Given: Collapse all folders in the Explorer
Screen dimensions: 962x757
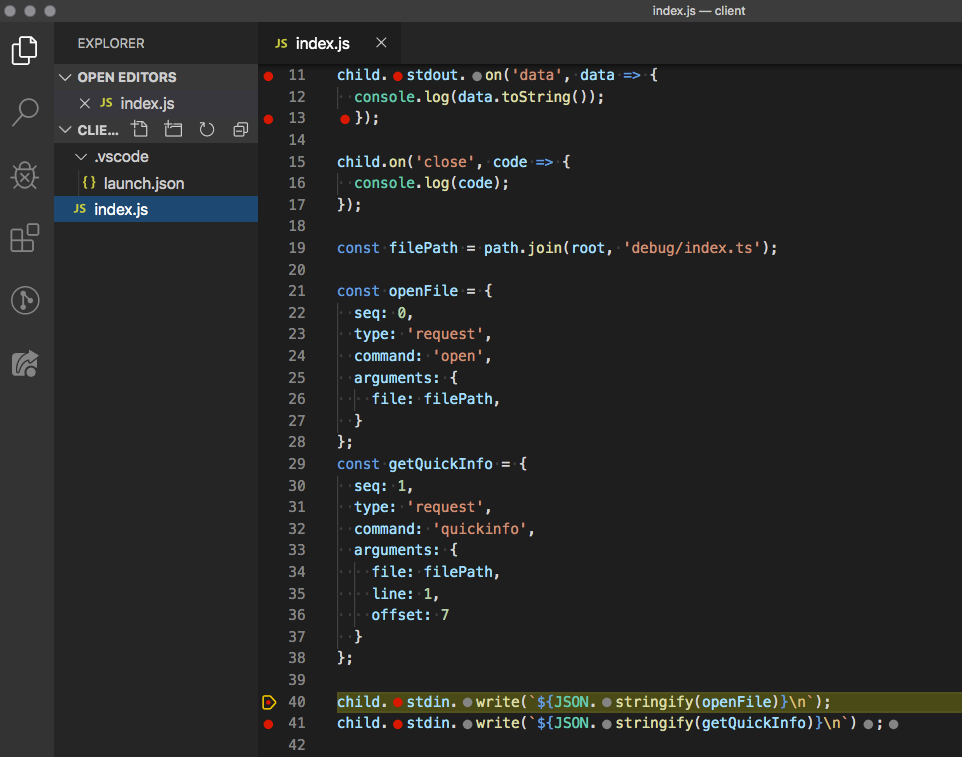Looking at the screenshot, I should coord(239,129).
